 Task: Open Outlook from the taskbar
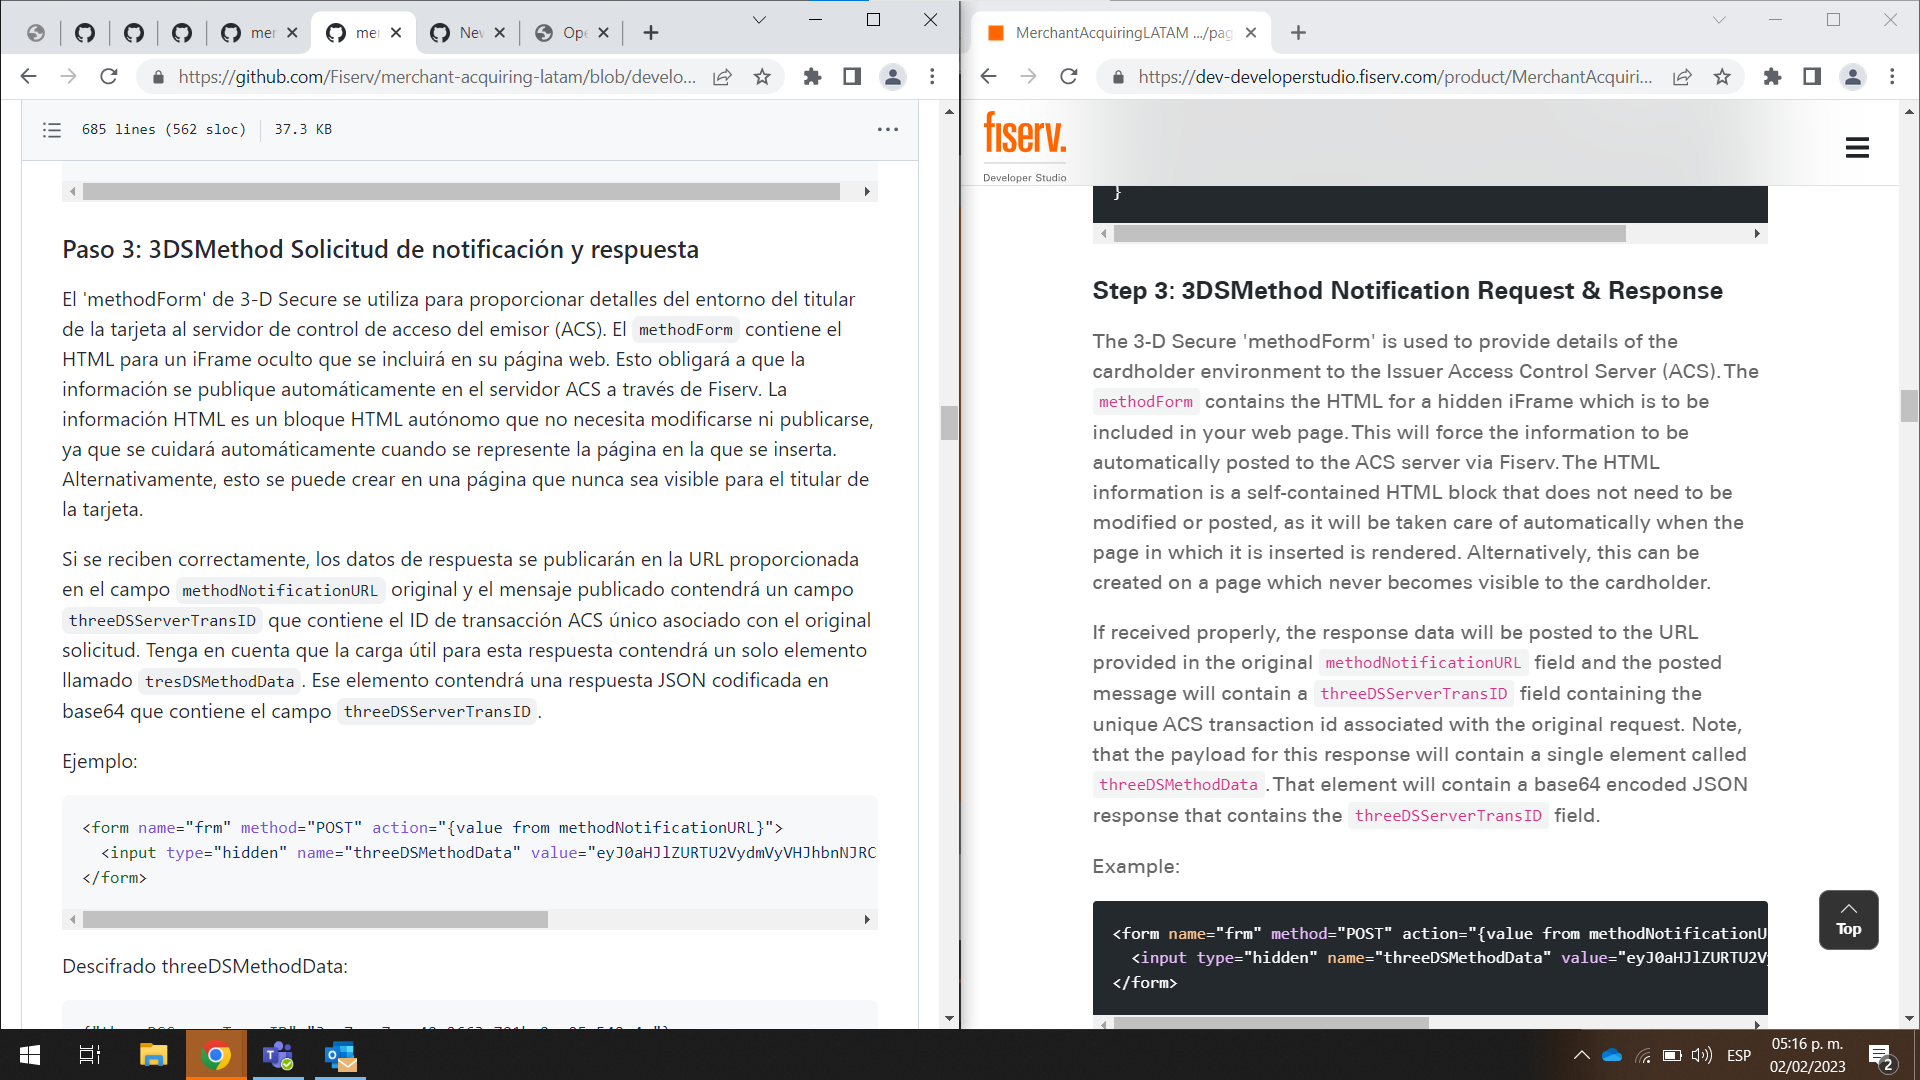(x=340, y=1055)
